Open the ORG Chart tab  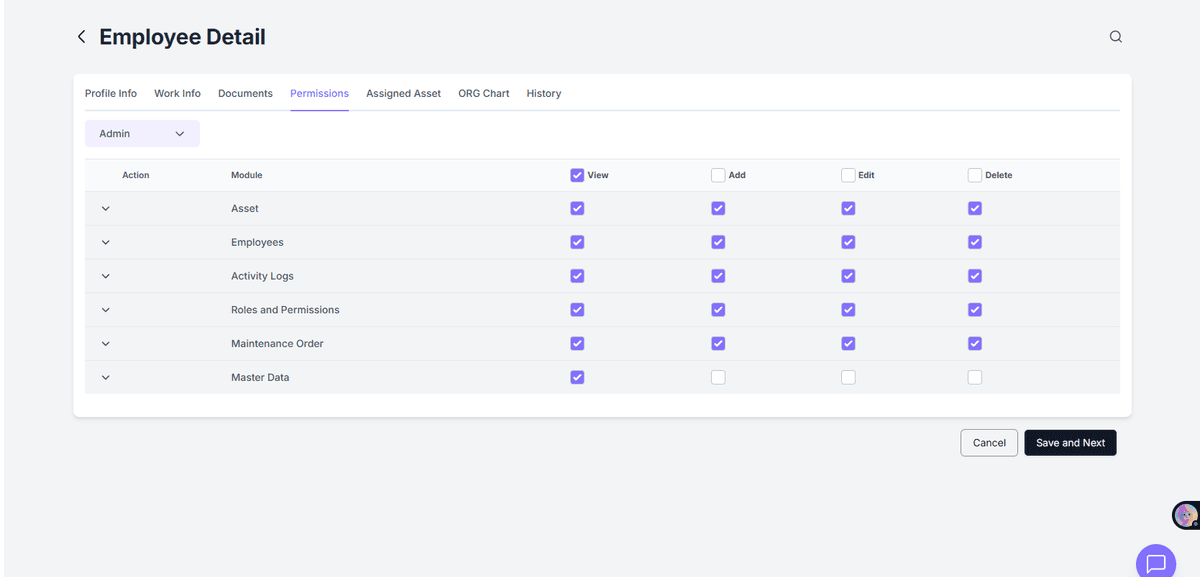click(483, 93)
